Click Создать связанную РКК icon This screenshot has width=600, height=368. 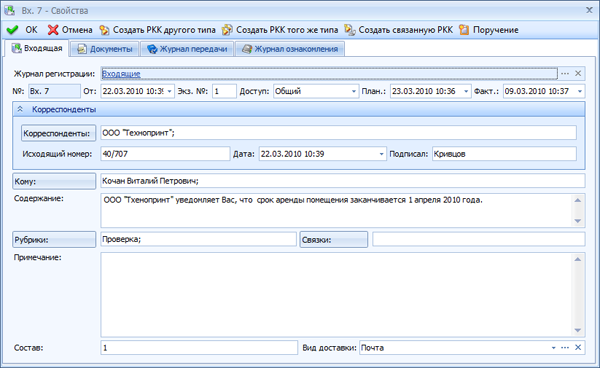tap(349, 30)
